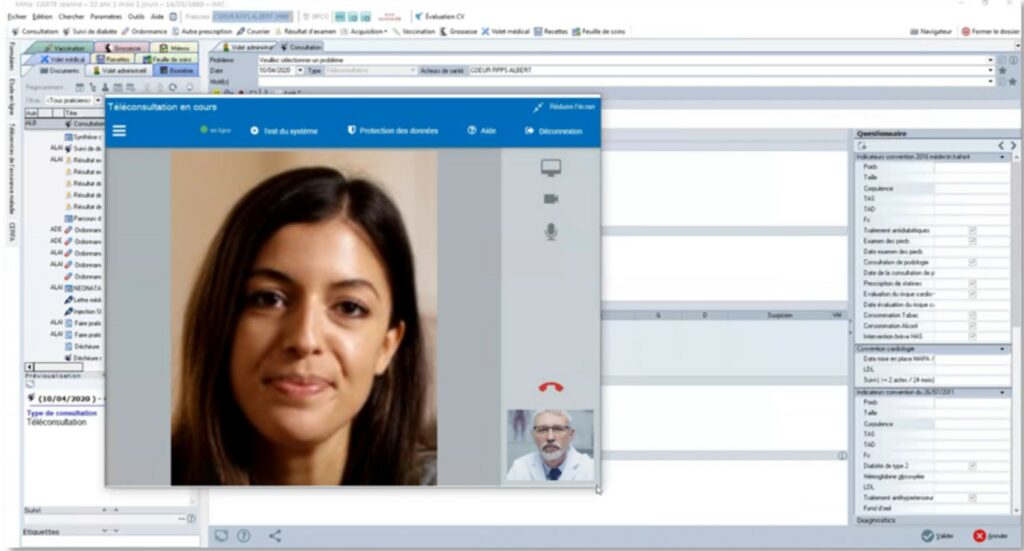The width and height of the screenshot is (1024, 551).
Task: Click Consultation in the toolbar
Action: point(35,31)
